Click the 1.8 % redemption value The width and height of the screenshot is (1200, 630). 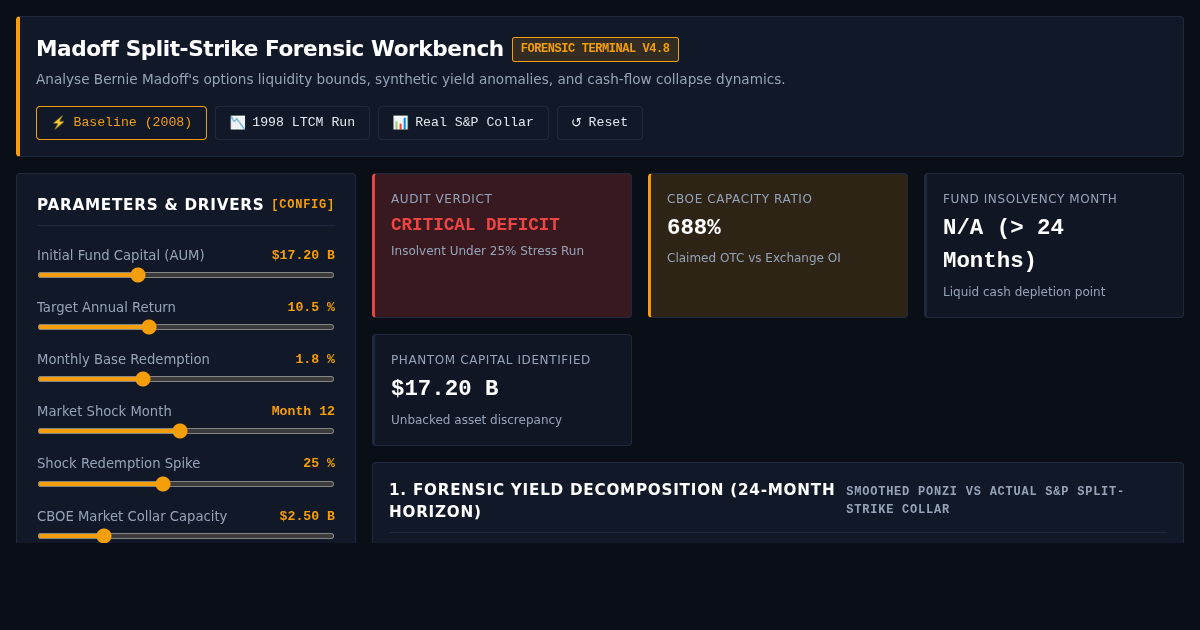click(x=315, y=359)
